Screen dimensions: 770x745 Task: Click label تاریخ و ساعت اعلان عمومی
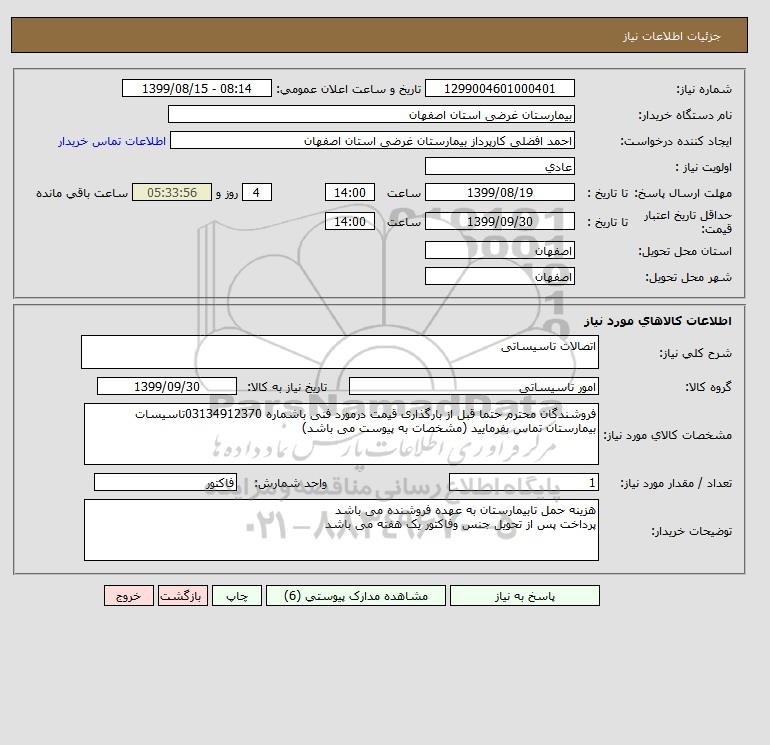(349, 89)
